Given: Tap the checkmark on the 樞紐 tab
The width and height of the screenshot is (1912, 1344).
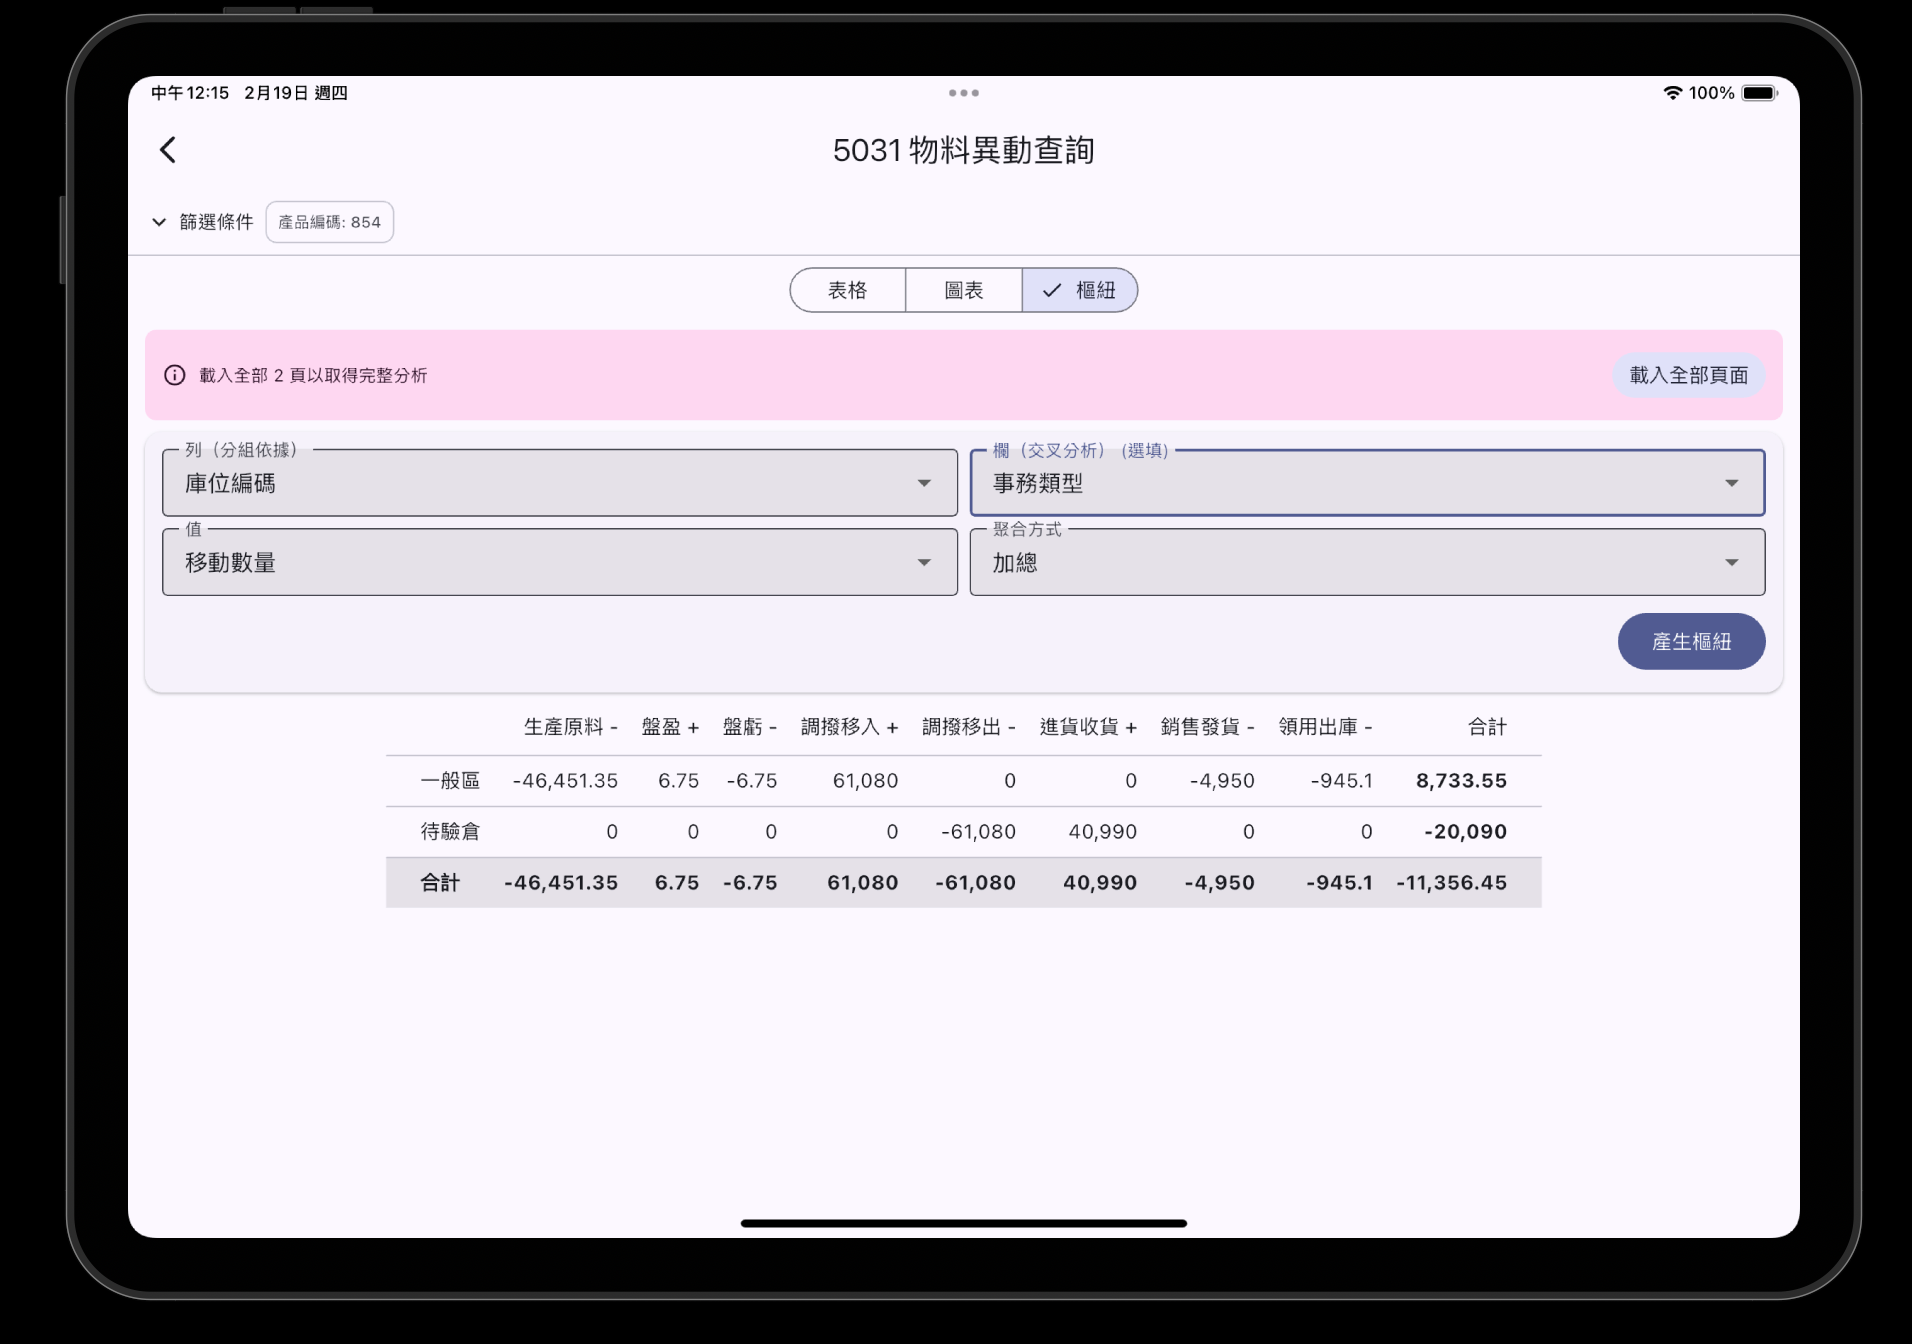Looking at the screenshot, I should pyautogui.click(x=1051, y=289).
